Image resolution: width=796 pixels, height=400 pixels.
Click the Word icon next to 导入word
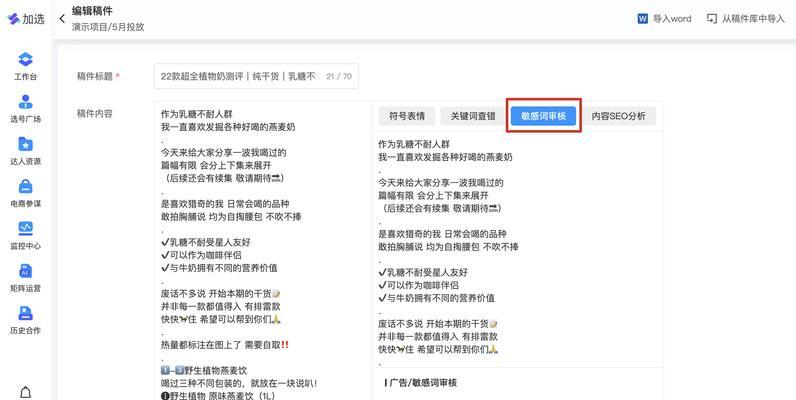click(642, 19)
